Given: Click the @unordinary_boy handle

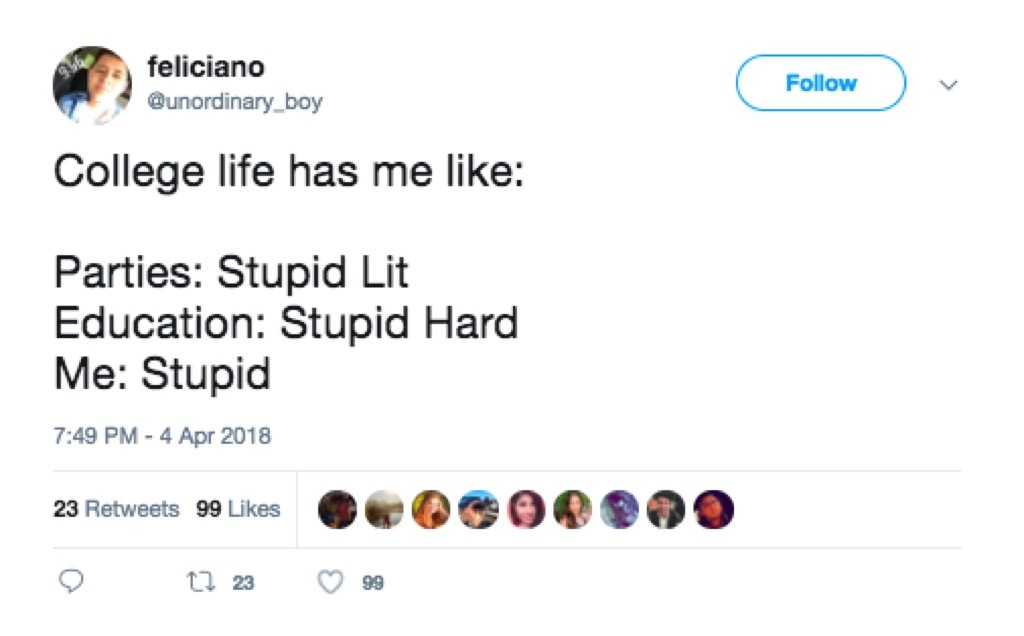Looking at the screenshot, I should point(235,102).
